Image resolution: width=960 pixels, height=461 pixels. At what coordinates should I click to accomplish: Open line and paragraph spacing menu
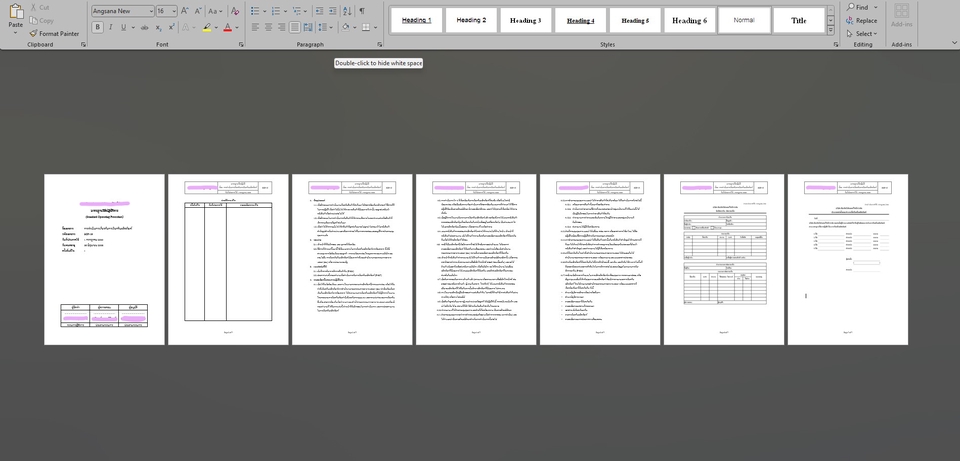tap(324, 28)
